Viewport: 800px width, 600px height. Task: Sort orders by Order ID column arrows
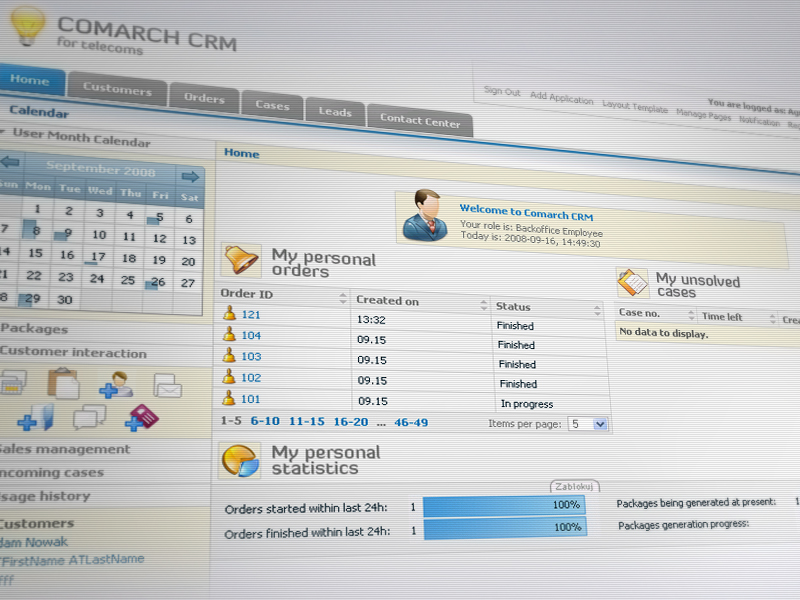click(343, 298)
